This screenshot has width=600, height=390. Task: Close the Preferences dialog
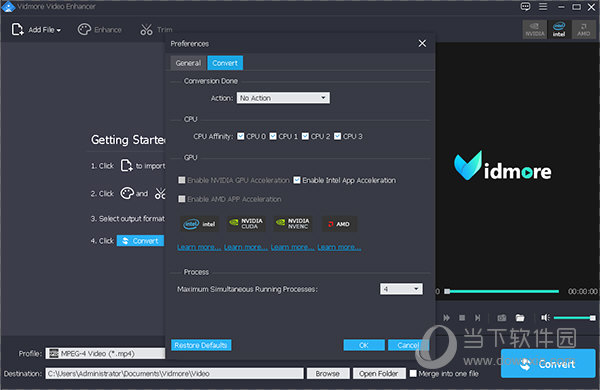(x=422, y=44)
